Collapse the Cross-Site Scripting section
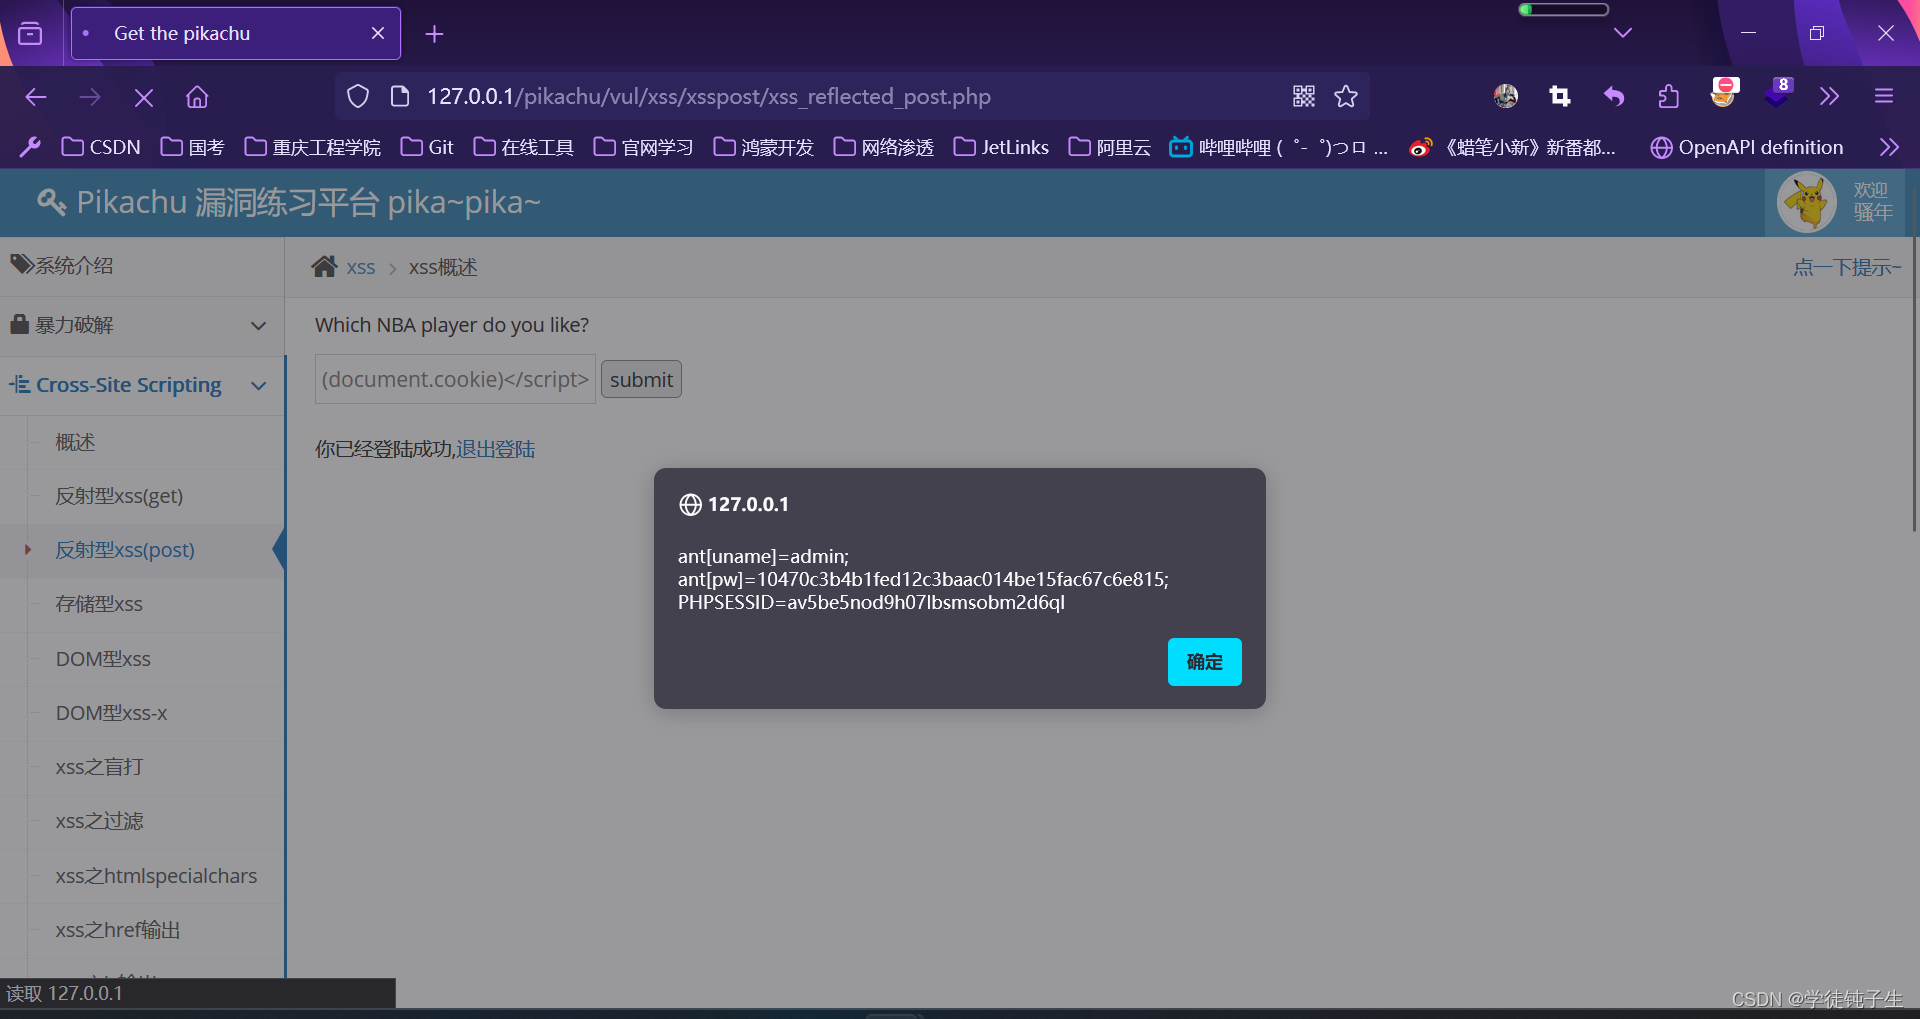Screen dimensions: 1920x1019 pyautogui.click(x=142, y=385)
